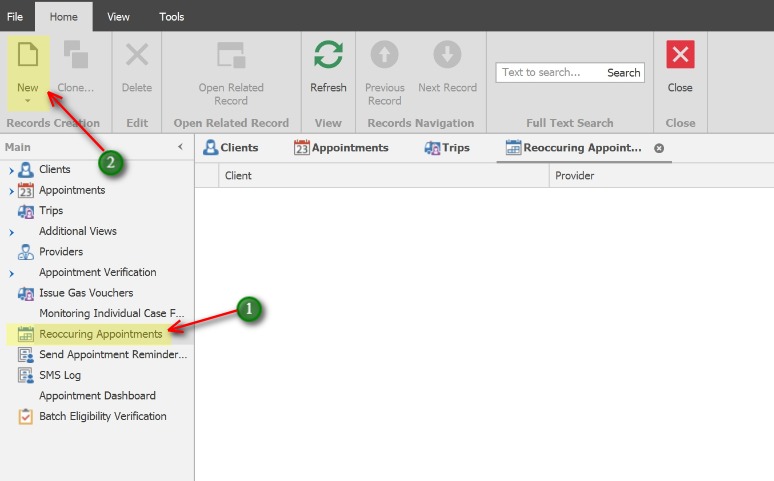Select Batch Eligibility Verification label
774x481 pixels.
pos(103,416)
